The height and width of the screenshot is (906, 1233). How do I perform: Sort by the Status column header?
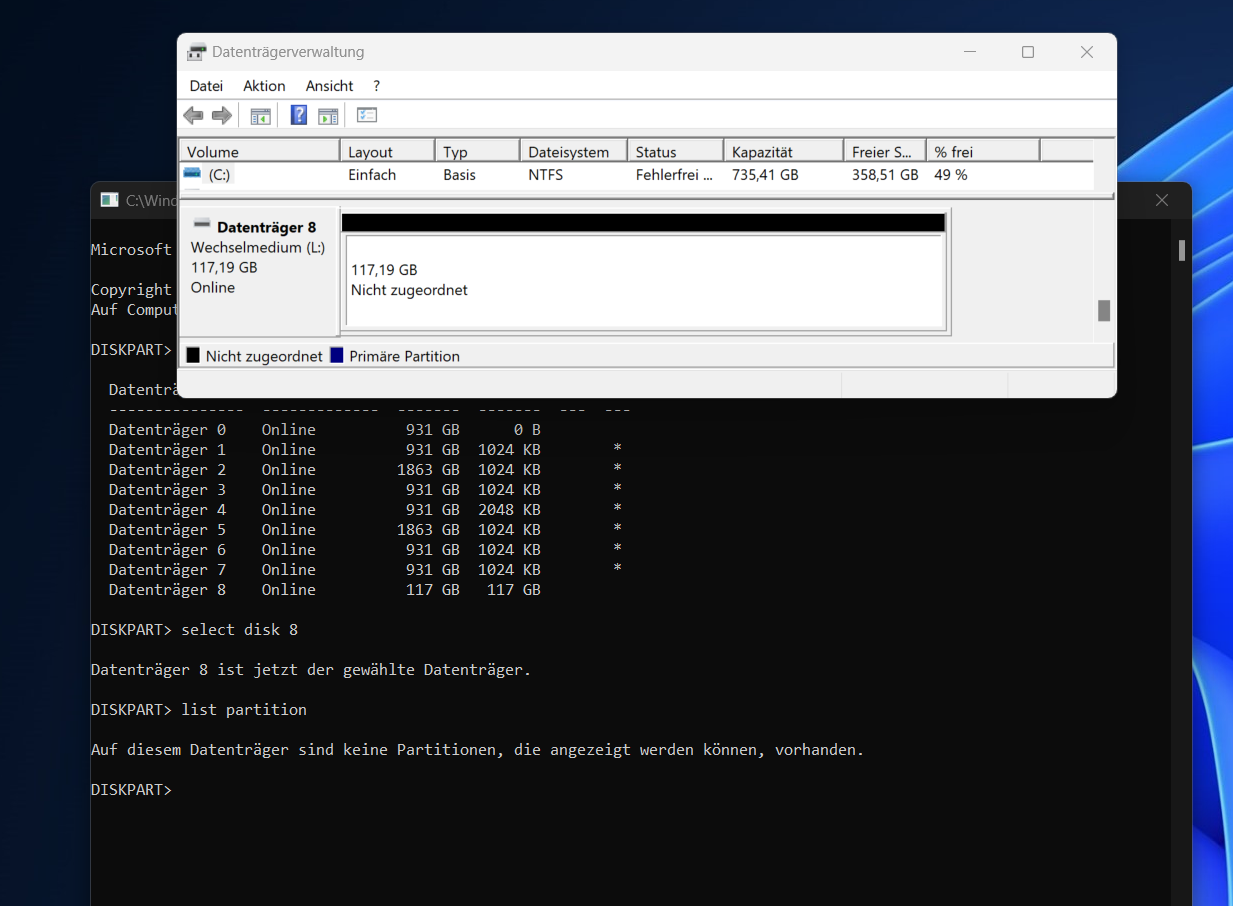pos(676,152)
